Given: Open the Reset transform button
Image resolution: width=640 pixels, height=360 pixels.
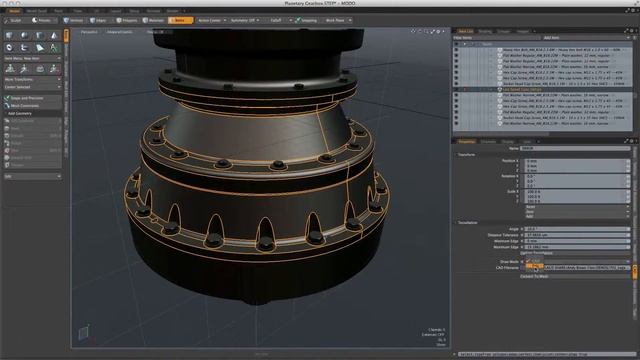Looking at the screenshot, I should pyautogui.click(x=577, y=207).
